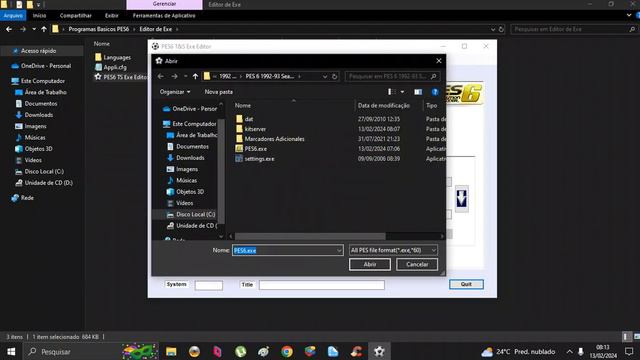Go up one folder in dialog
This screenshot has width=640, height=360.
(x=196, y=76)
